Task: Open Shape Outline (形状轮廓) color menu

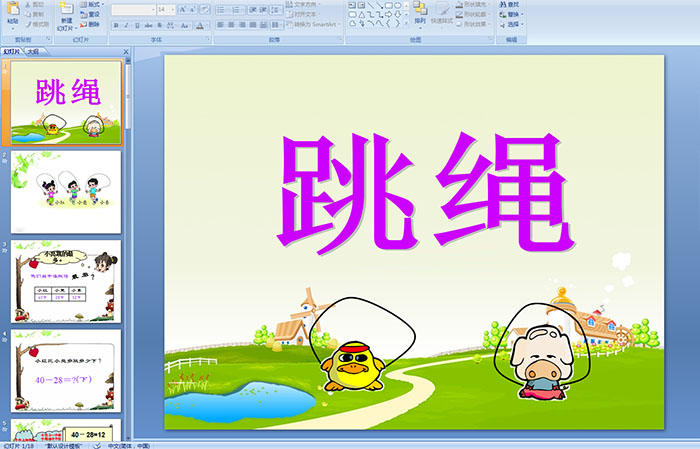Action: click(473, 14)
